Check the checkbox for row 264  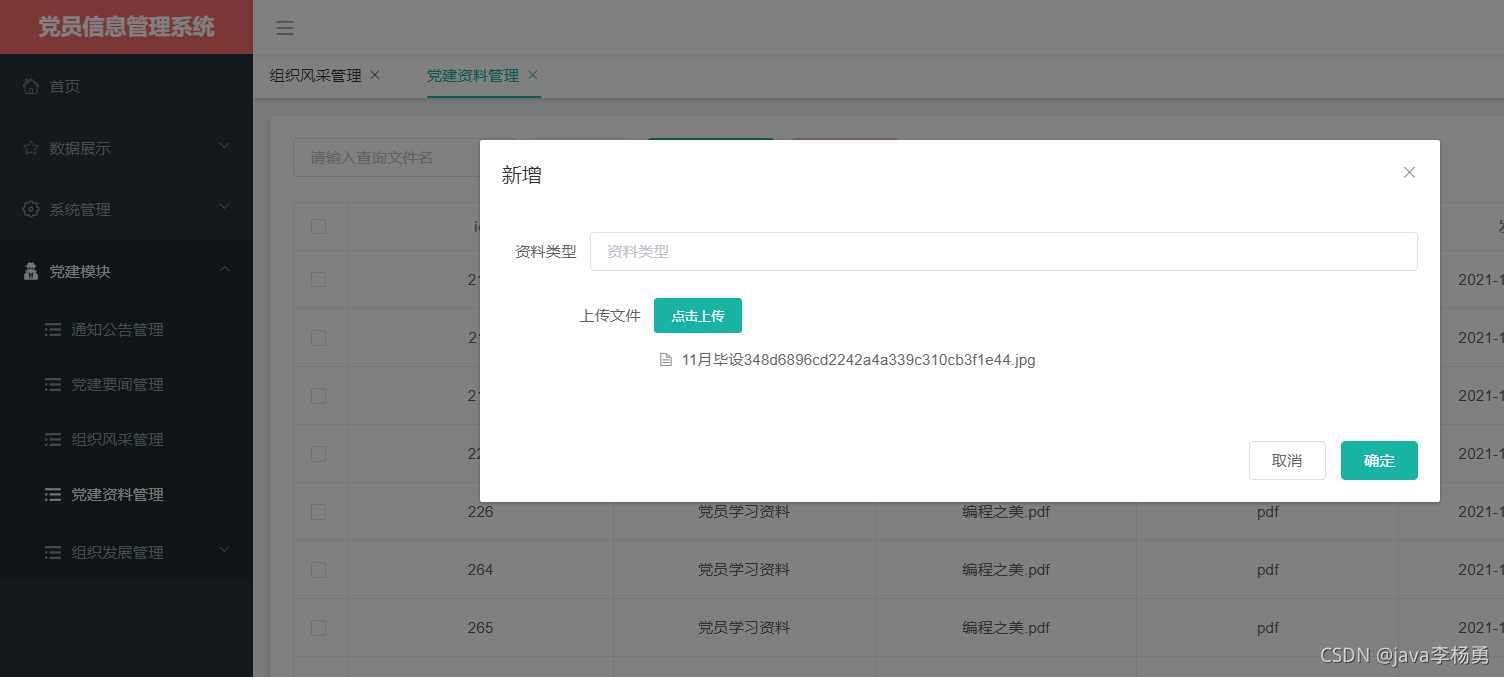click(319, 570)
